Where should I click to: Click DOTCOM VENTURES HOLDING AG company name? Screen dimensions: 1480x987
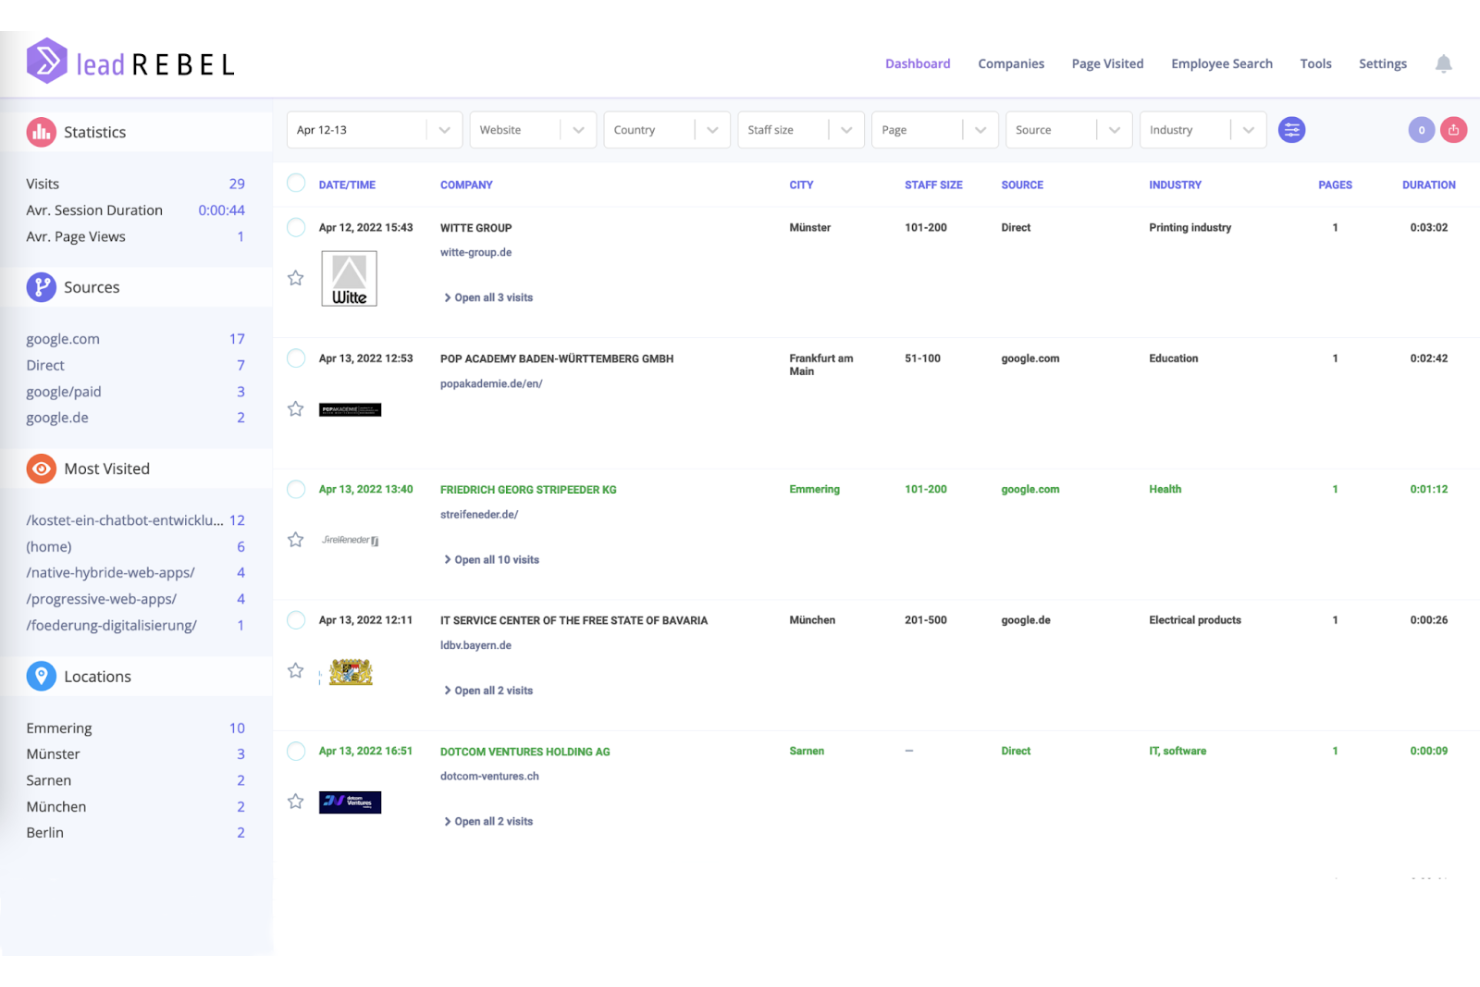525,752
